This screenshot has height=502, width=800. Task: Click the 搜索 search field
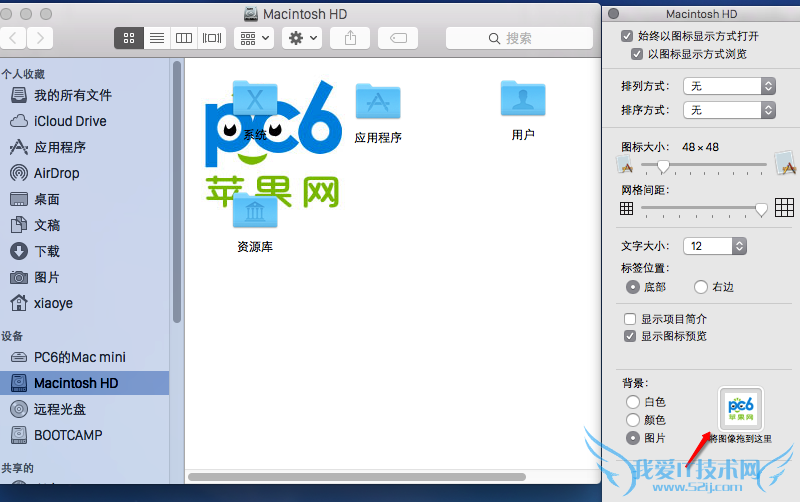pos(518,38)
